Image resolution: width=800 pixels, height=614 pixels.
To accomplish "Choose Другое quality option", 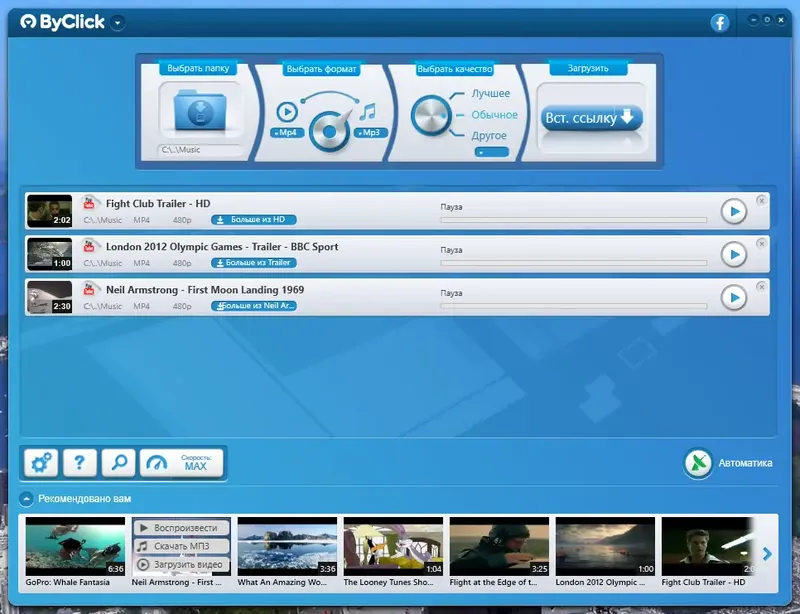I will pos(489,136).
